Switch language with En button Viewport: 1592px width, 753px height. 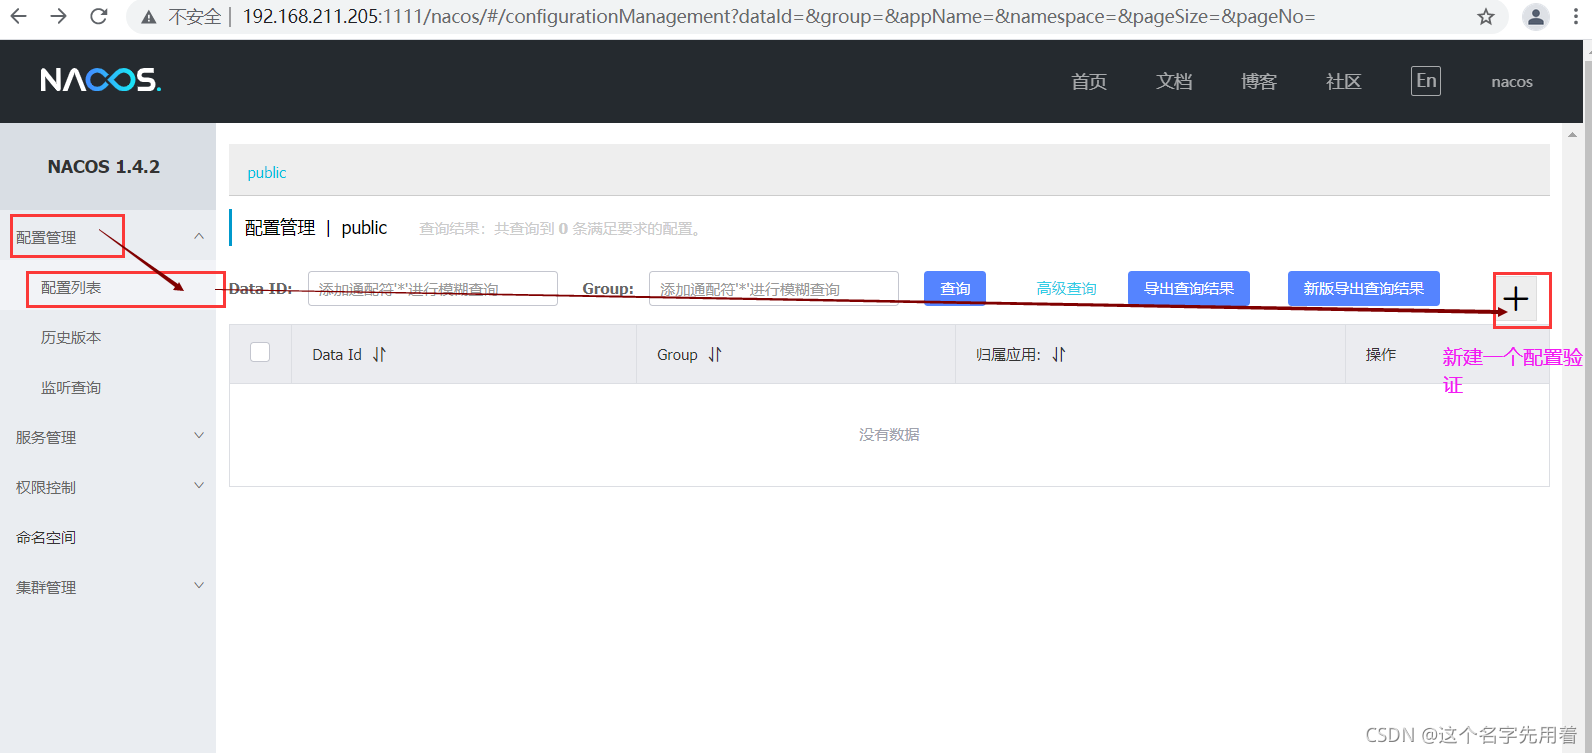point(1426,81)
